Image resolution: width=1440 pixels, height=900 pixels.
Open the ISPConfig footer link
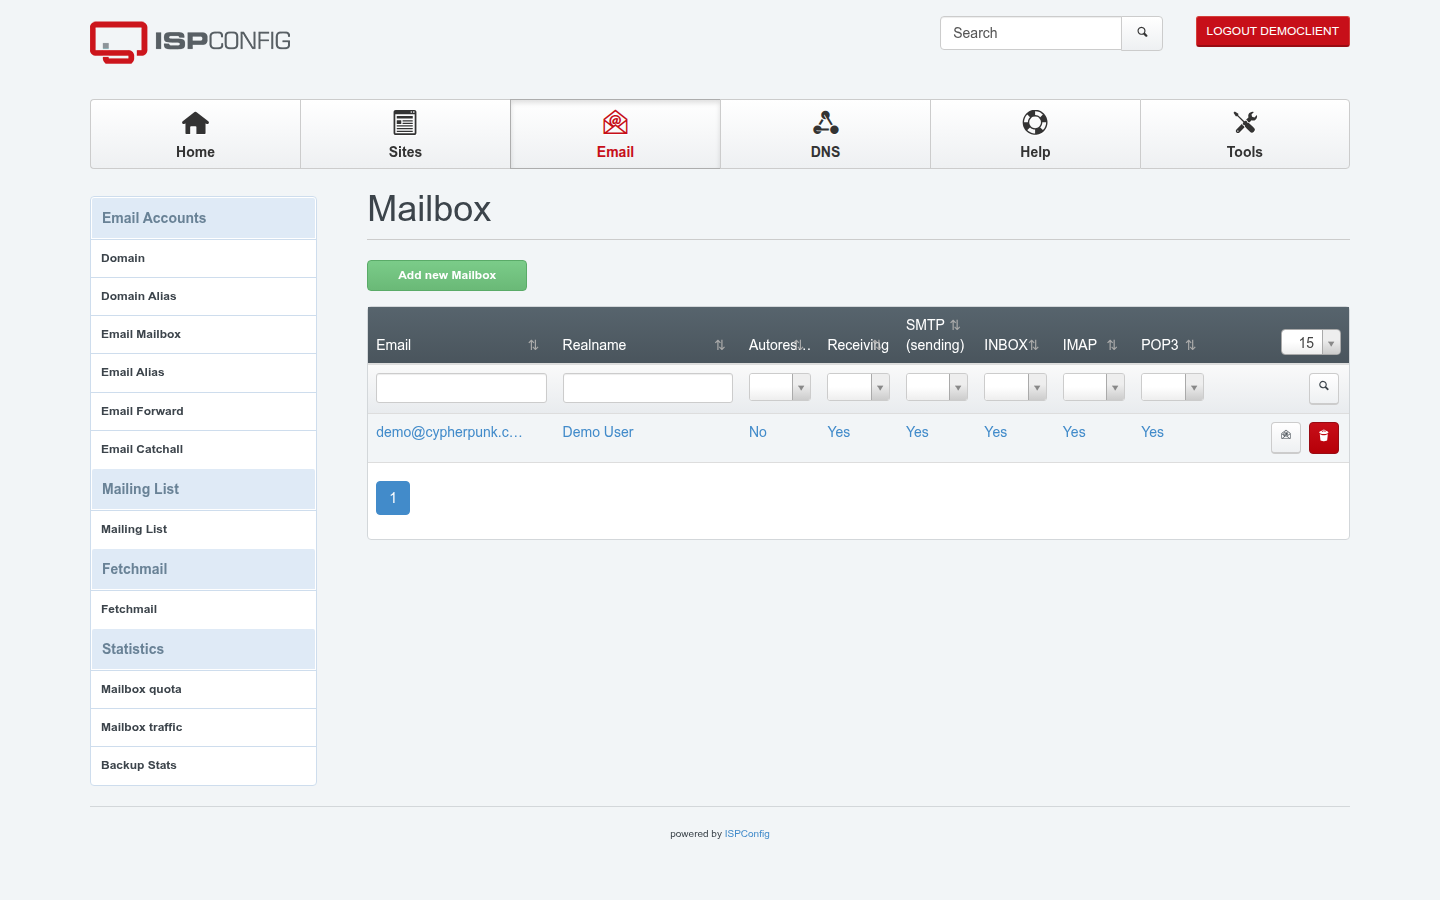(747, 834)
